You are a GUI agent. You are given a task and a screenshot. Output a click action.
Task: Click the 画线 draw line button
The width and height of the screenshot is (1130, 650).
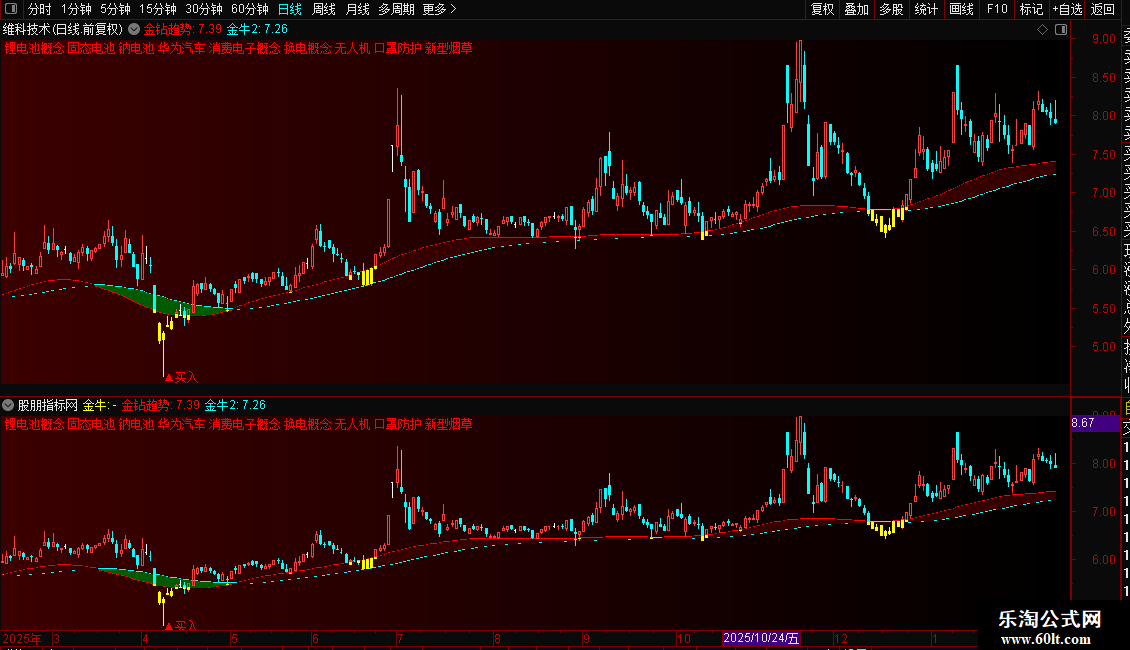[961, 9]
